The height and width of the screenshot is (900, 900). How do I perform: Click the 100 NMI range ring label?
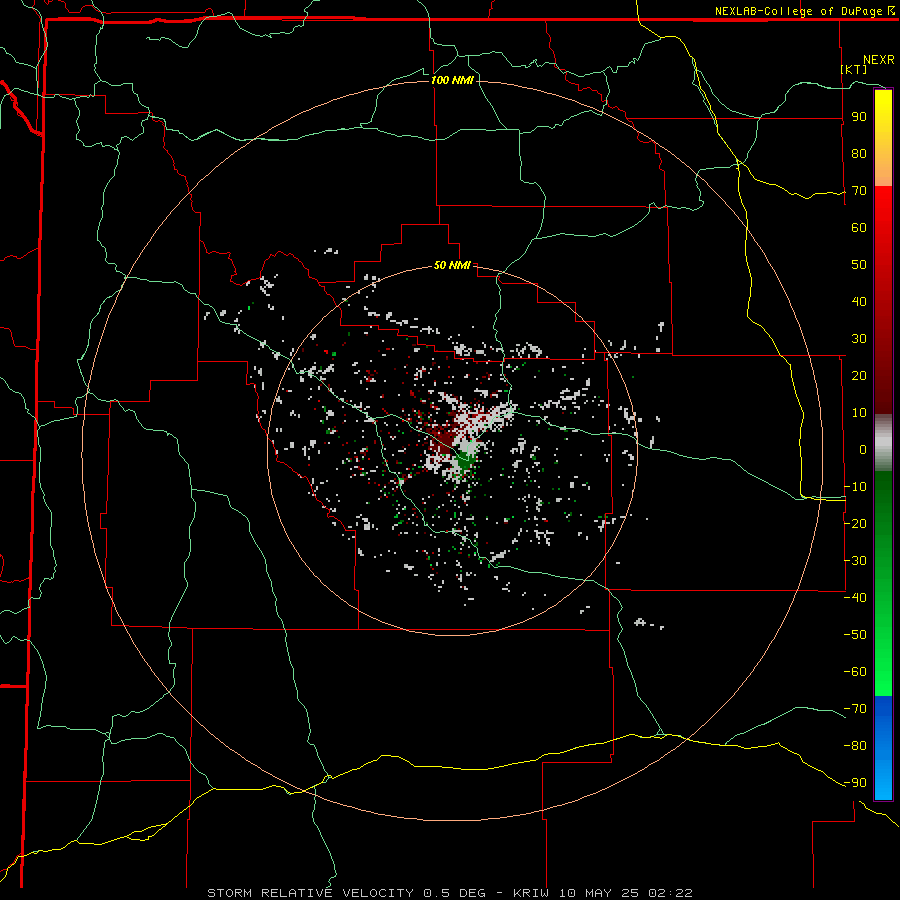pos(452,80)
